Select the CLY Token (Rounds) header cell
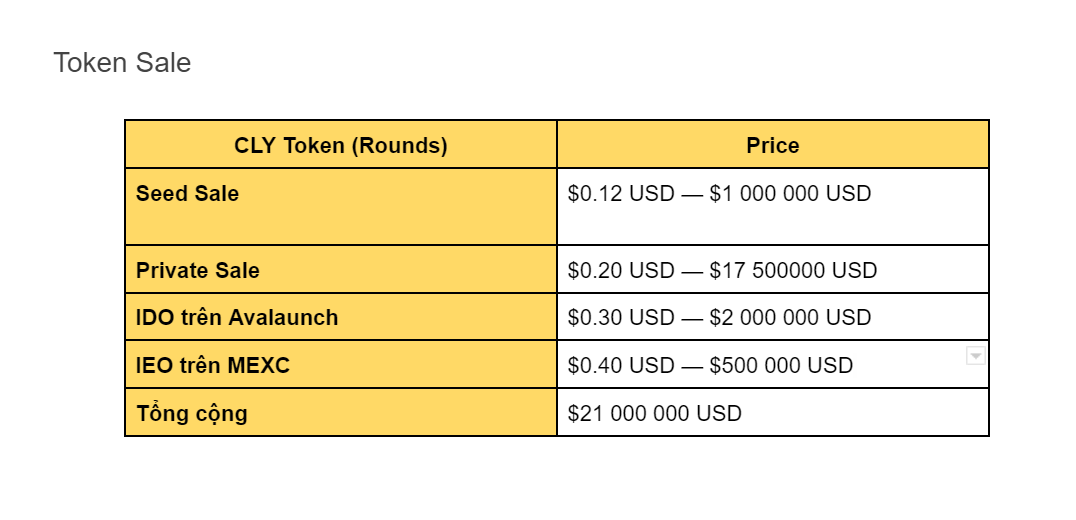1076x520 pixels. 340,145
